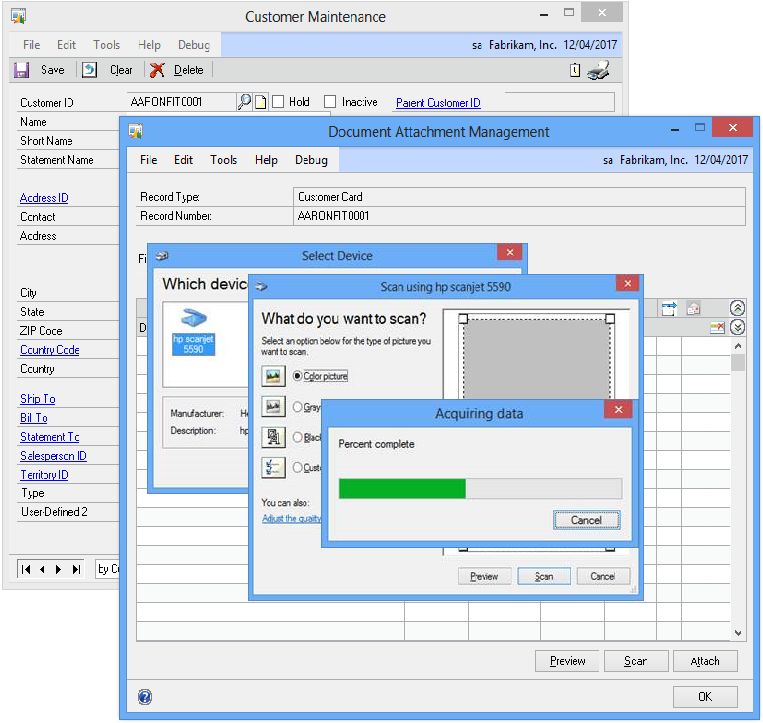Screen dimensions: 763x723
Task: Select Custom Settings radio button
Action: [297, 468]
